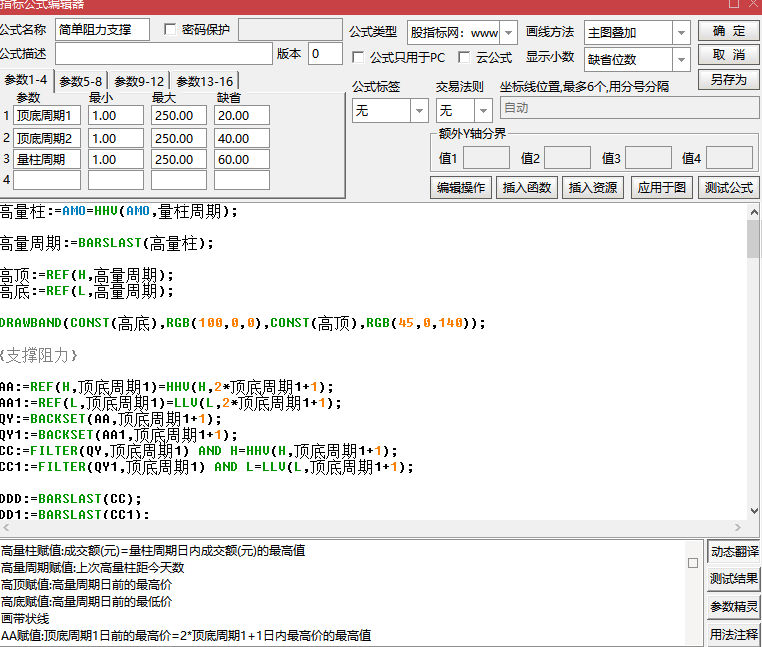The width and height of the screenshot is (762, 647).
Task: Open the 公式标签 dropdown
Action: pyautogui.click(x=419, y=111)
